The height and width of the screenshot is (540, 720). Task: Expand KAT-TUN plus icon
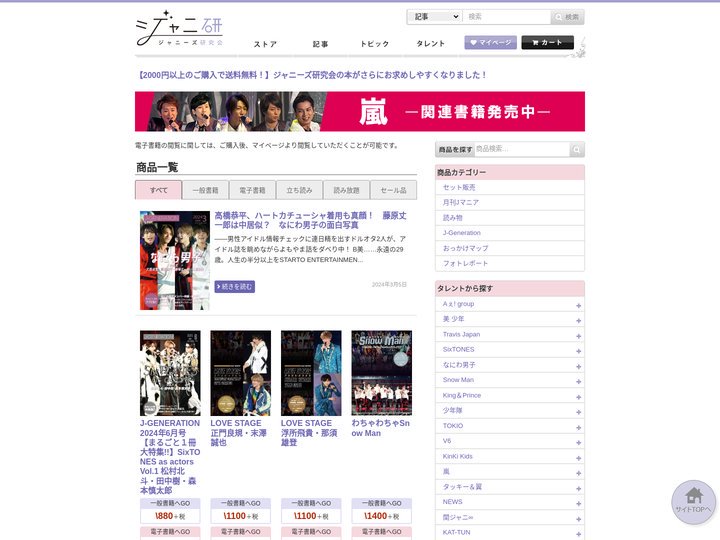(x=579, y=534)
